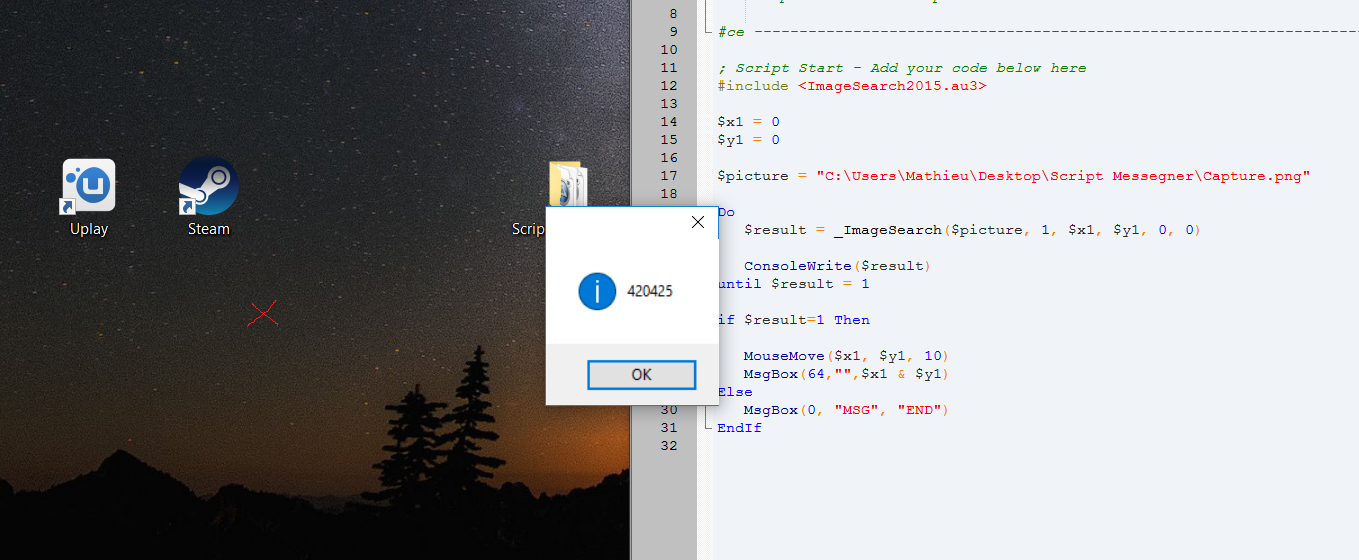Viewport: 1359px width, 560px height.
Task: Click the EndIf keyword
Action: pos(739,428)
